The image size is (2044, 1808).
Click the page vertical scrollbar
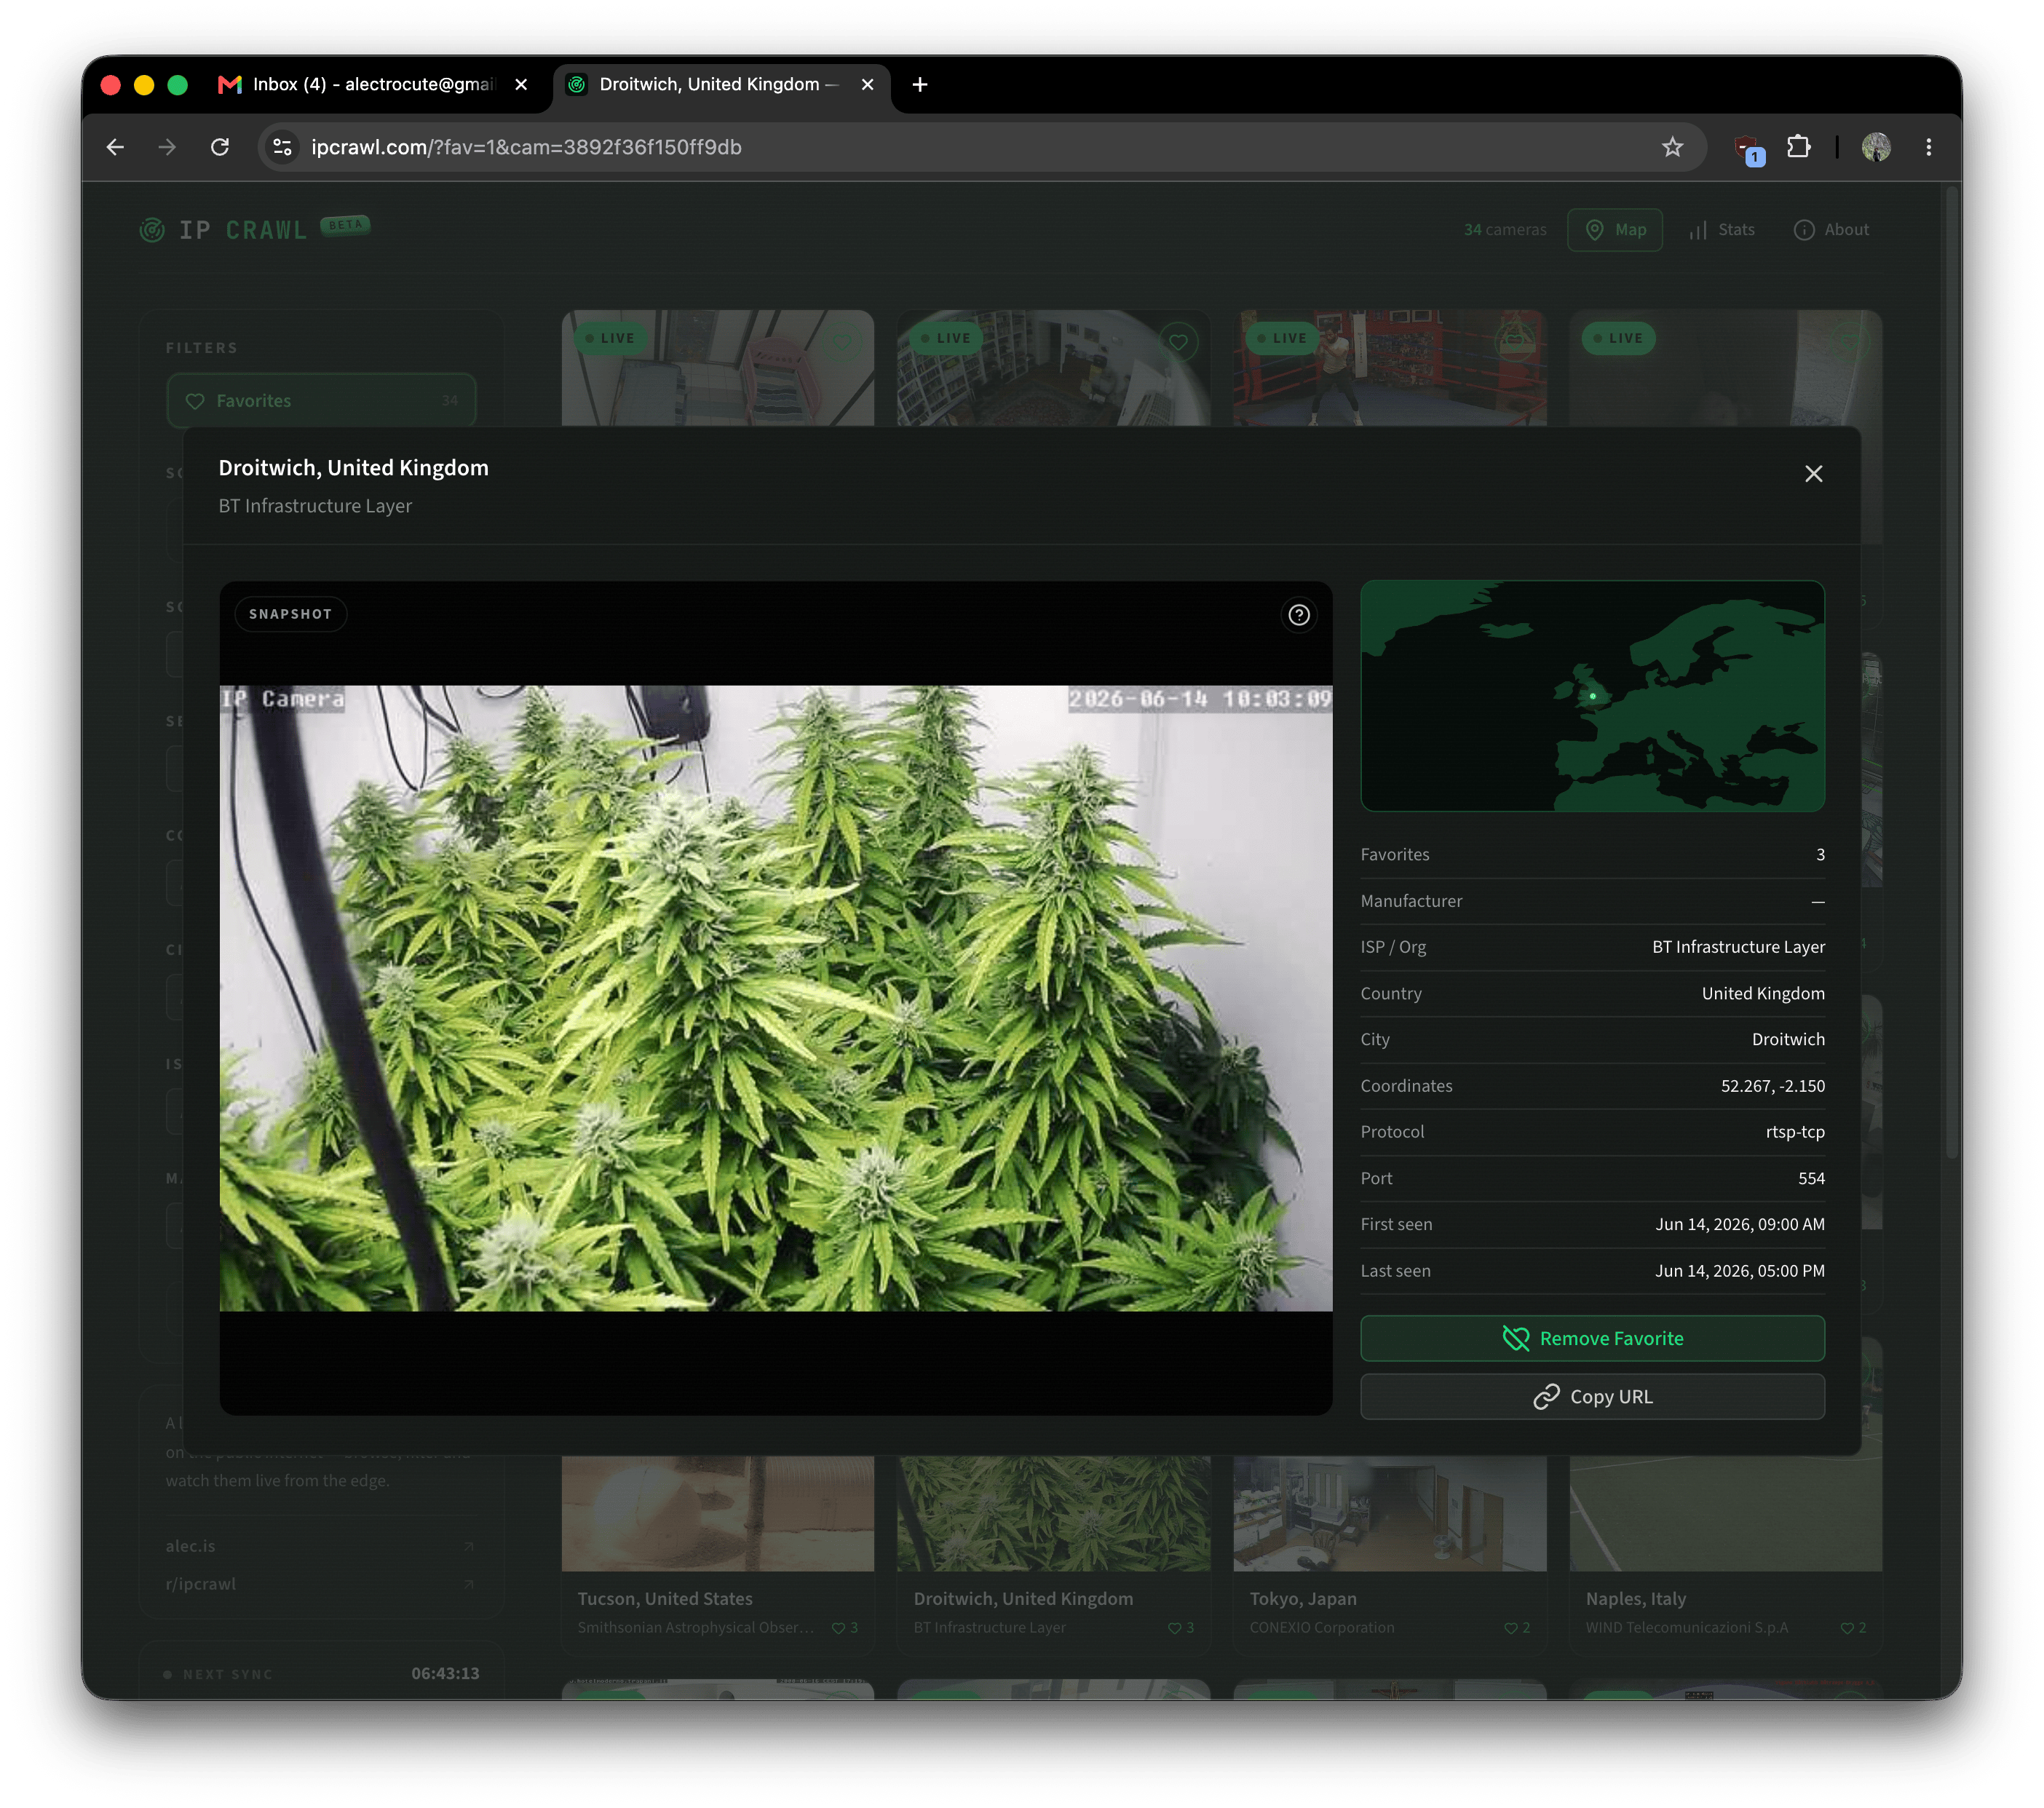coord(1951,670)
